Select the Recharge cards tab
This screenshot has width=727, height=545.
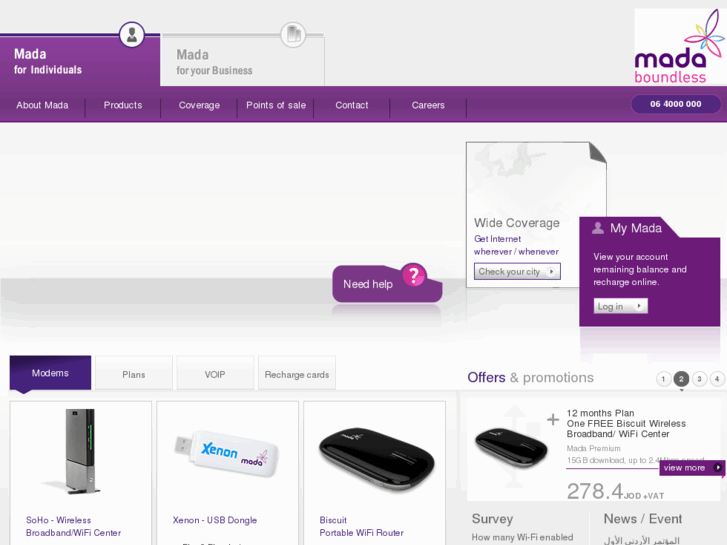tap(297, 374)
